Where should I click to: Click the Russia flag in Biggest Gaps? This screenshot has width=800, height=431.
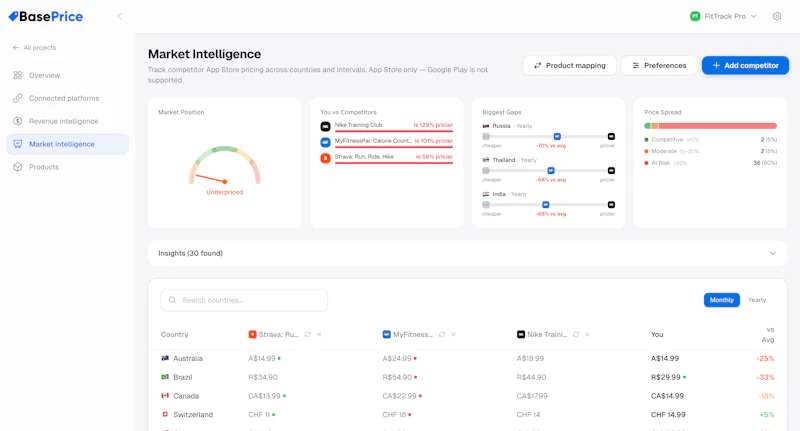coord(486,126)
